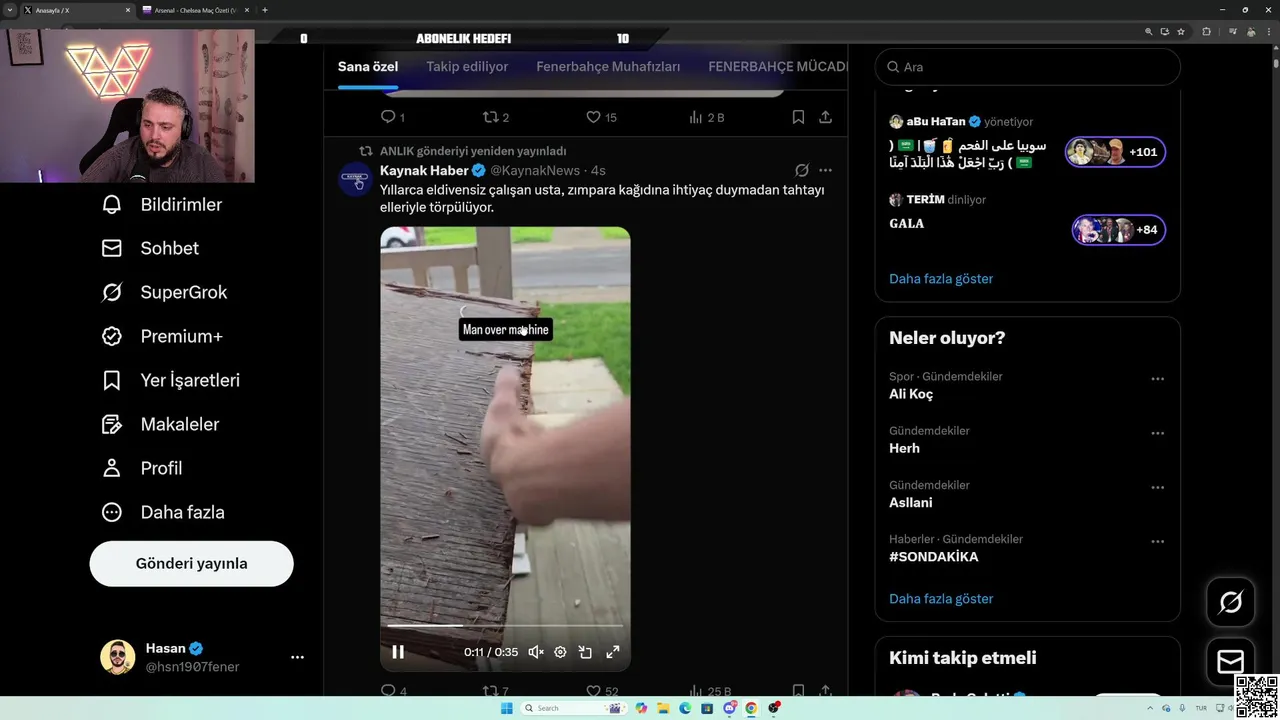Open options for the Ali Koç trend
Screen dimensions: 1280x720
tap(1157, 379)
